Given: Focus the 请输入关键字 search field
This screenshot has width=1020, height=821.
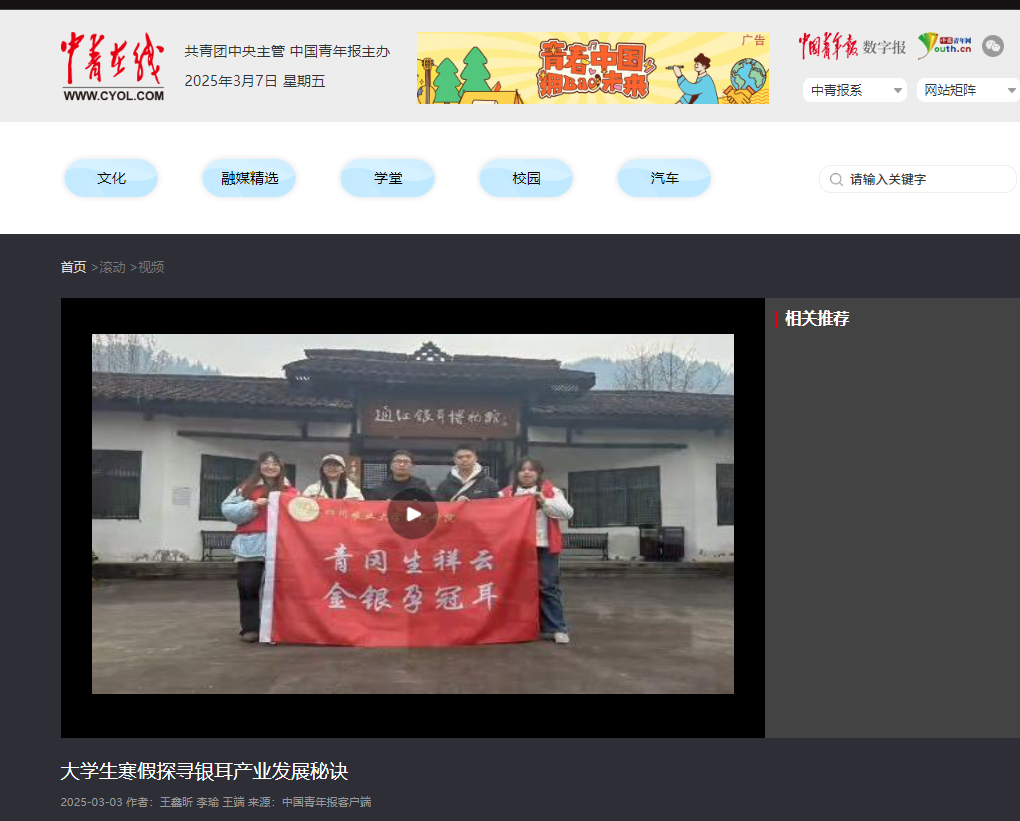Looking at the screenshot, I should [x=925, y=180].
